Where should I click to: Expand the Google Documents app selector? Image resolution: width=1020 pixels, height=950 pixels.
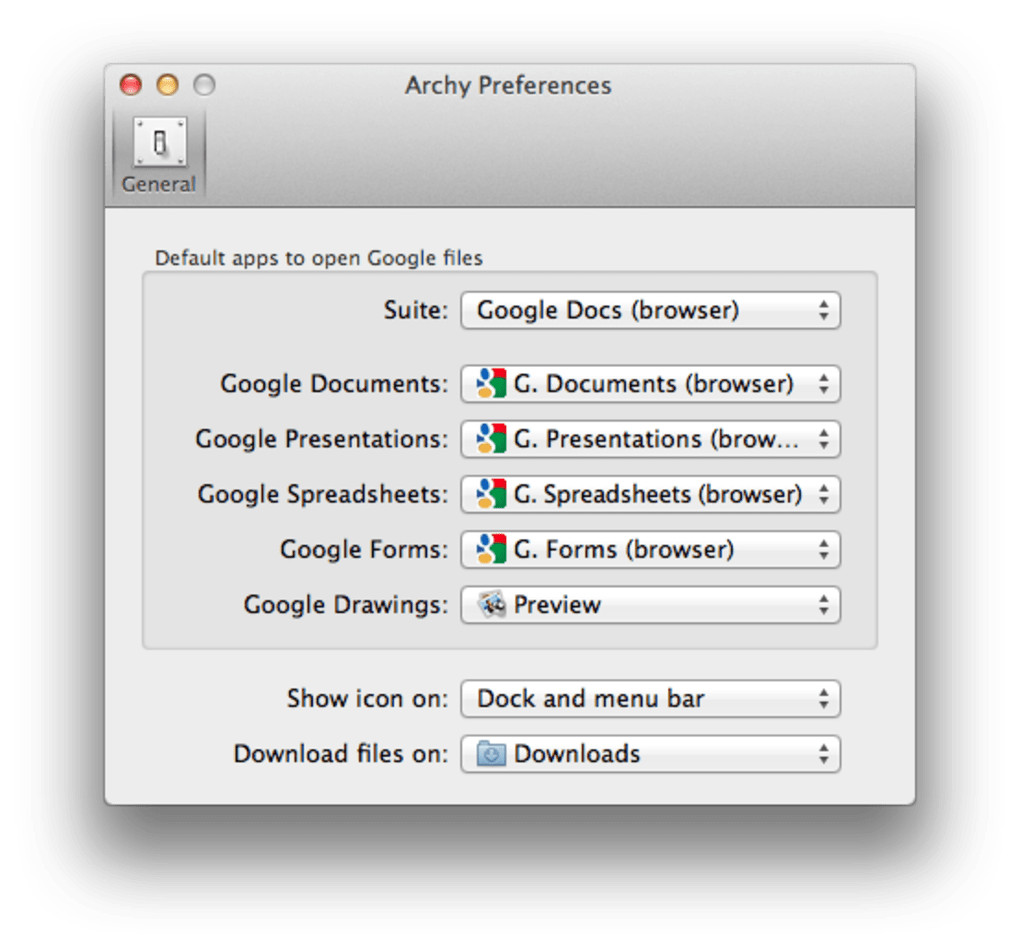pyautogui.click(x=650, y=384)
